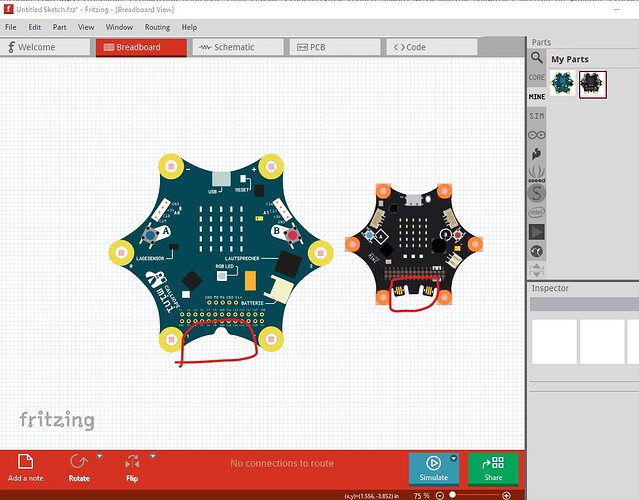Click the No connections to route message
This screenshot has width=639, height=500.
282,463
